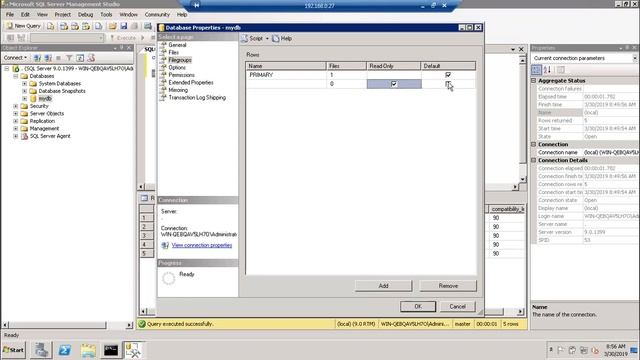The image size is (640, 360).
Task: Open the Current connection parameters dropdown
Action: tap(635, 58)
